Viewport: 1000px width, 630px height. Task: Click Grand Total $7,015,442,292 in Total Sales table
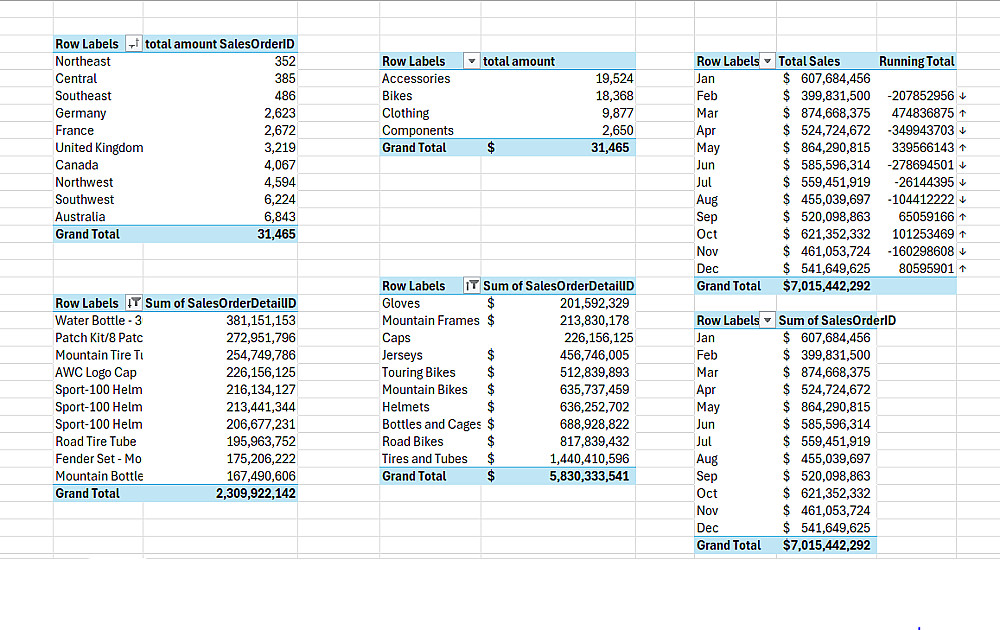pyautogui.click(x=827, y=286)
